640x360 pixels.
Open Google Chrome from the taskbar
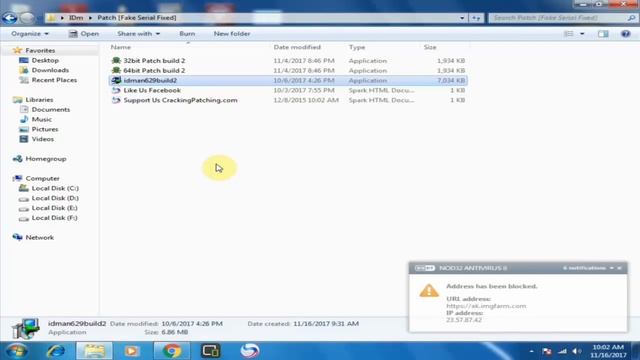172,351
